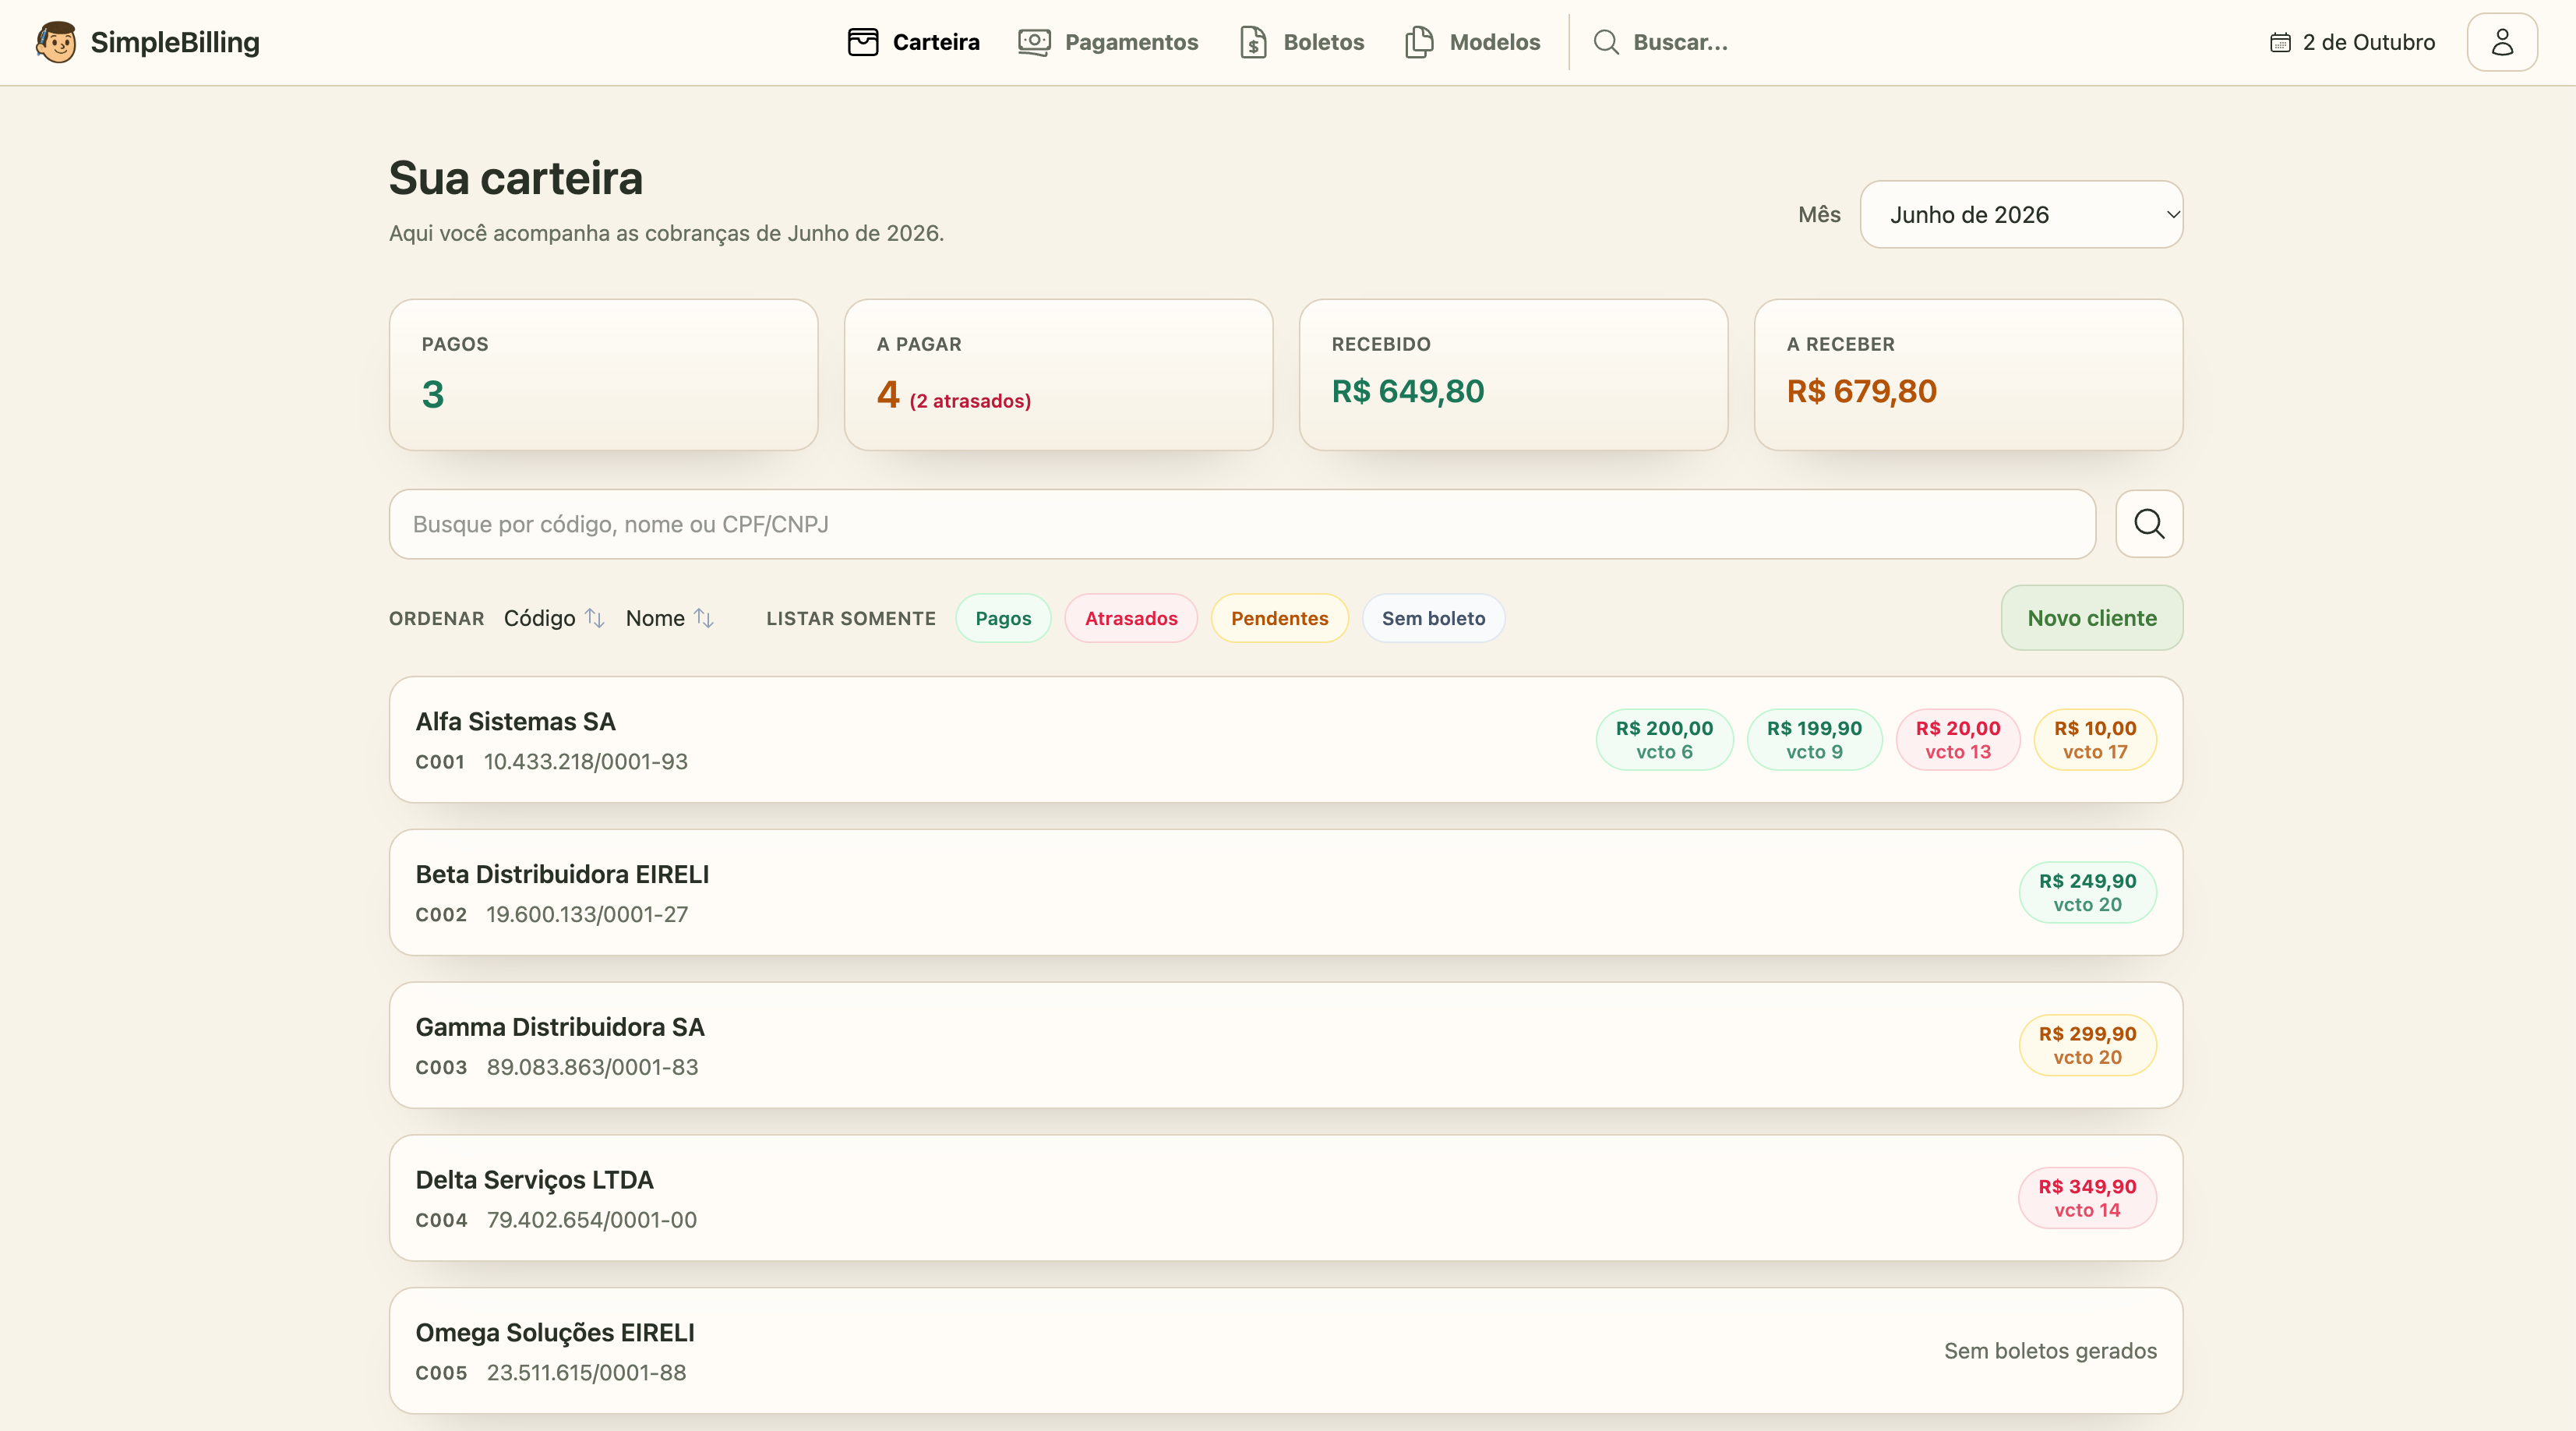Click the Pagamentos banknote icon
This screenshot has width=2576, height=1431.
pyautogui.click(x=1034, y=42)
